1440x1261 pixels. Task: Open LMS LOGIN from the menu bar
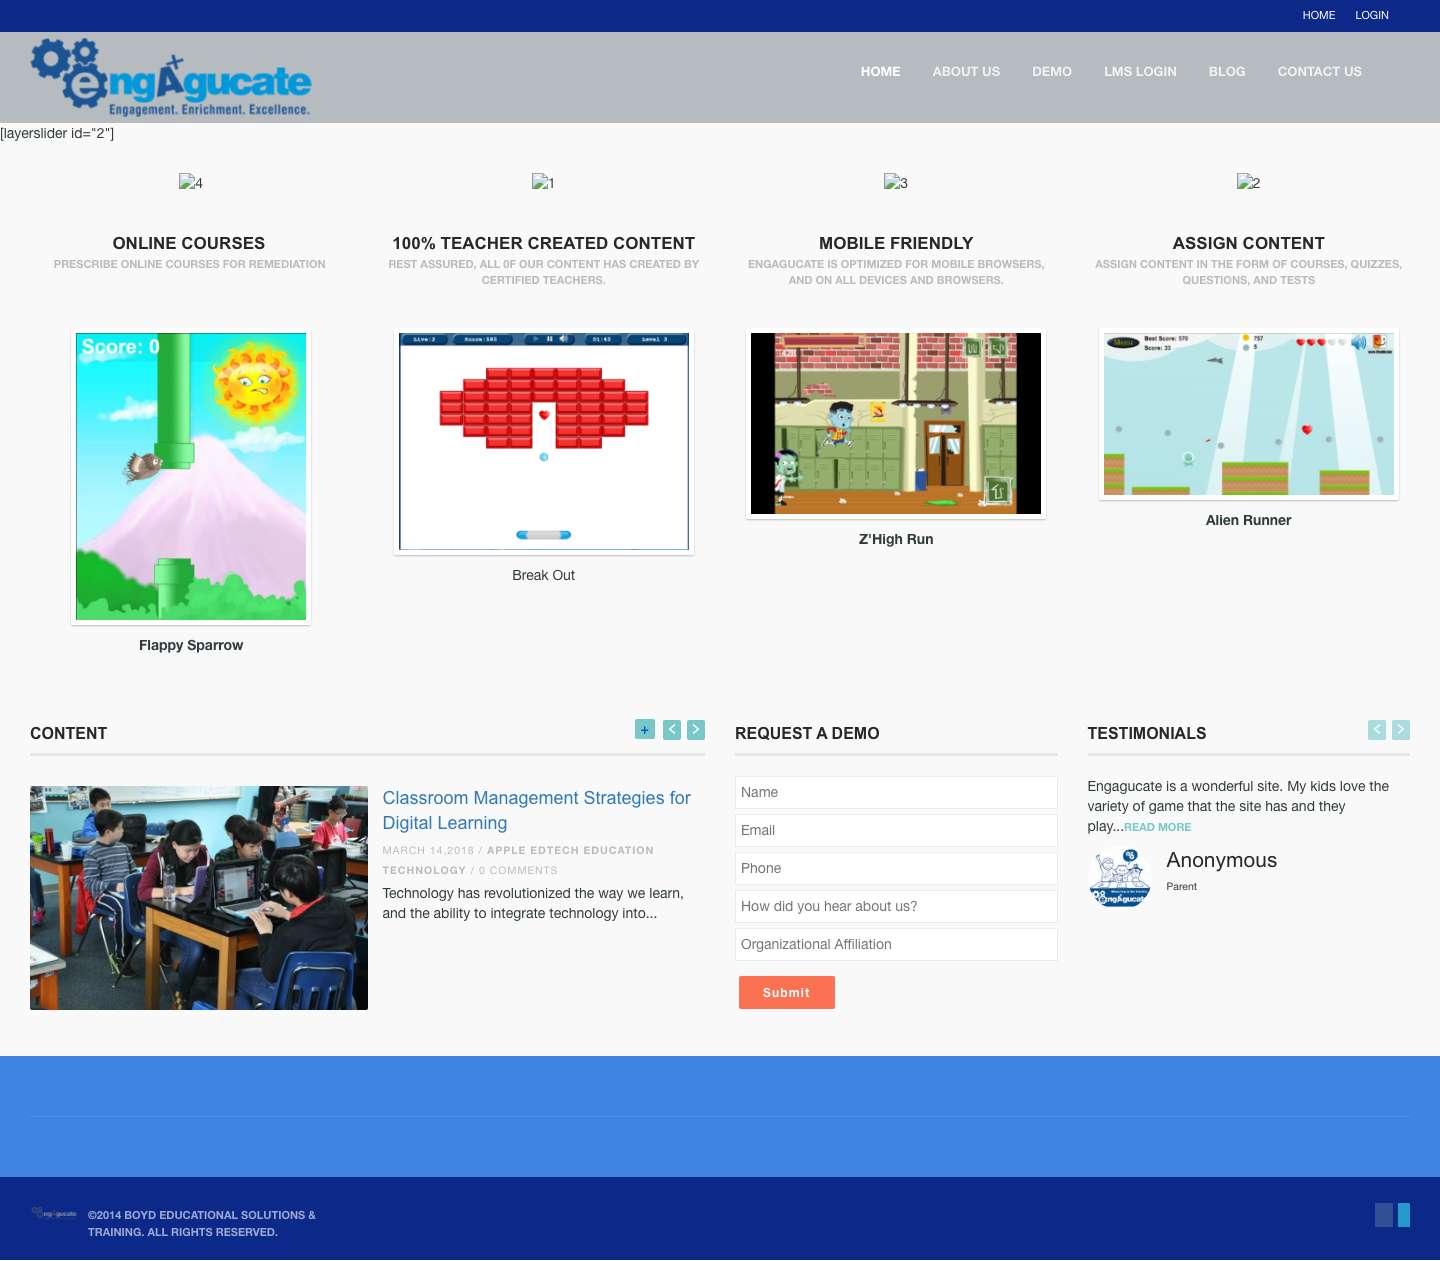pyautogui.click(x=1140, y=71)
